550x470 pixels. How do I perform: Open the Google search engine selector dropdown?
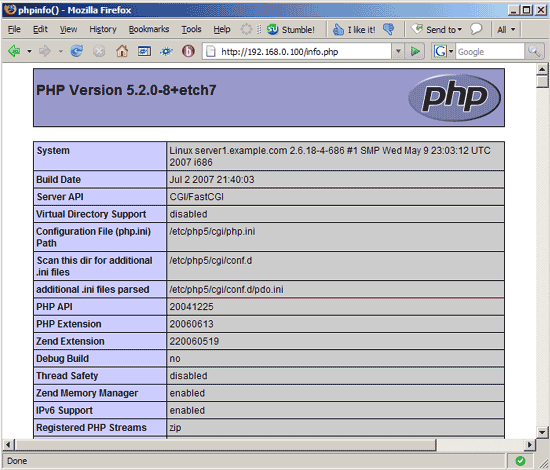pyautogui.click(x=443, y=52)
